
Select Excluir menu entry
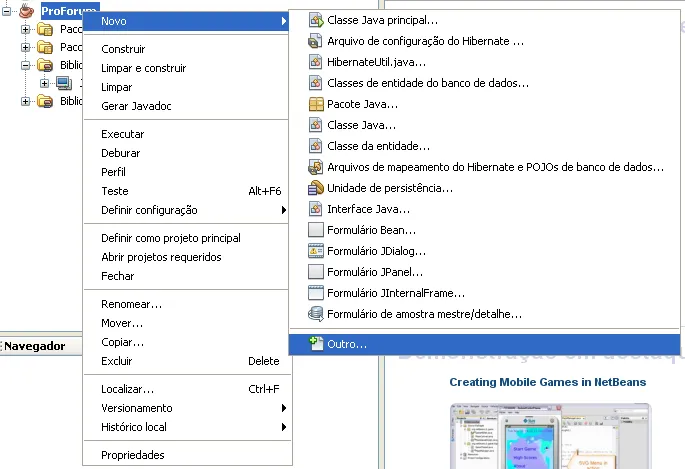pyautogui.click(x=188, y=361)
